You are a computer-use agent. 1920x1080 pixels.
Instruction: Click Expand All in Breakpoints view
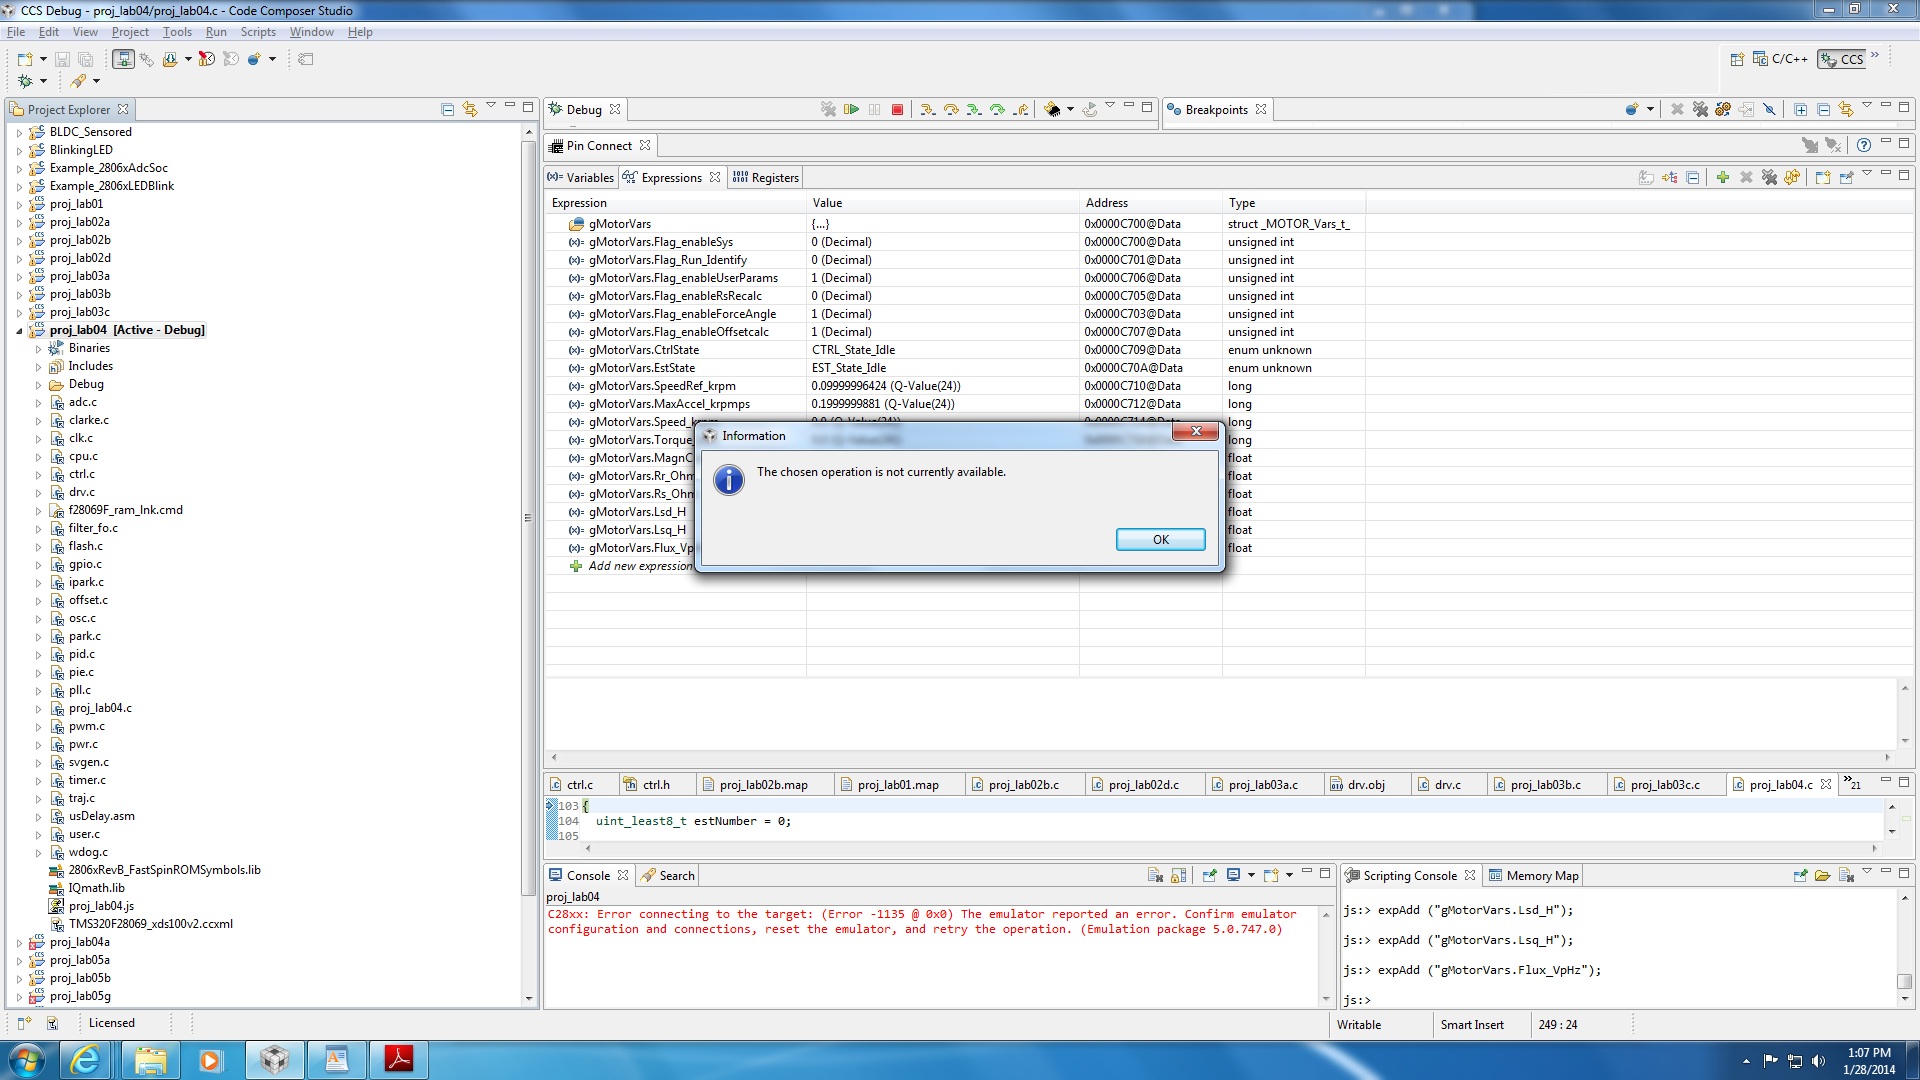pos(1800,110)
